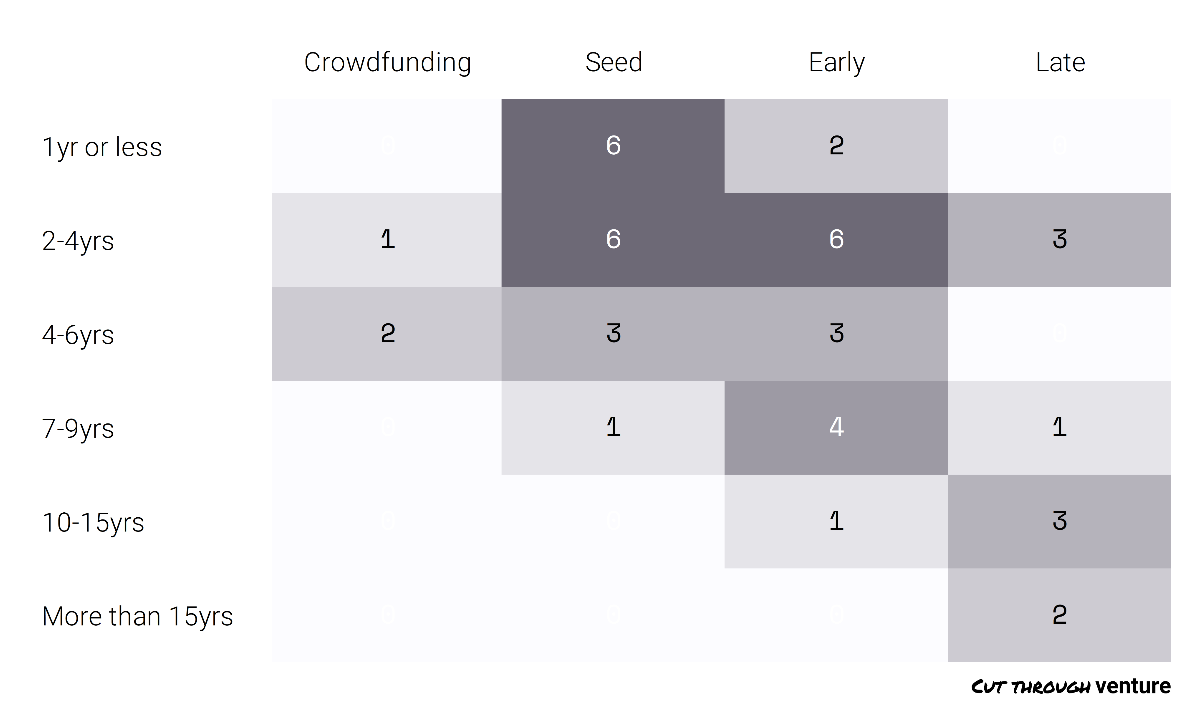Select the Seed column header
The height and width of the screenshot is (722, 1200).
tap(613, 62)
